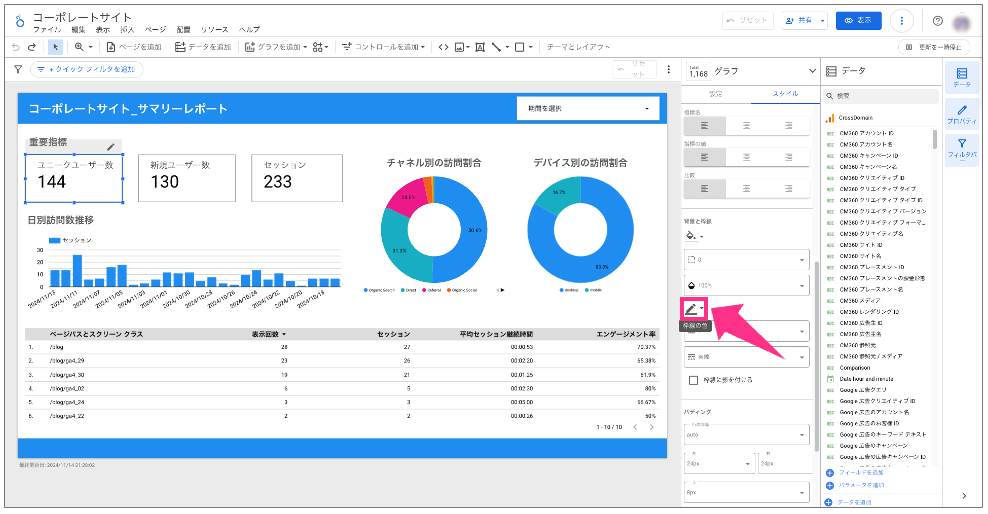Click the 表示回数 column header in the table
The height and width of the screenshot is (514, 988).
[x=268, y=334]
